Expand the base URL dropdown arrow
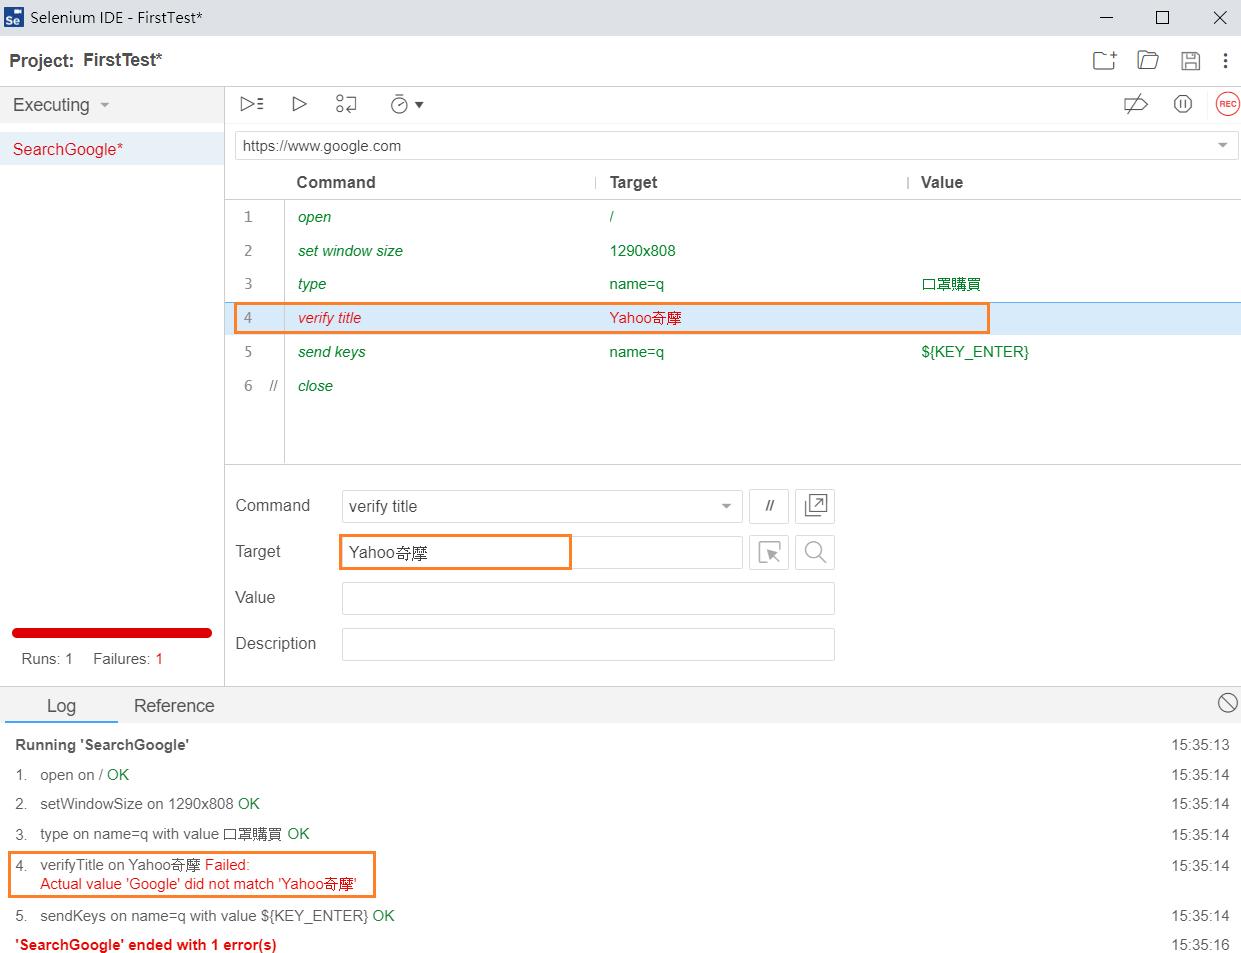The width and height of the screenshot is (1241, 953). [1223, 146]
